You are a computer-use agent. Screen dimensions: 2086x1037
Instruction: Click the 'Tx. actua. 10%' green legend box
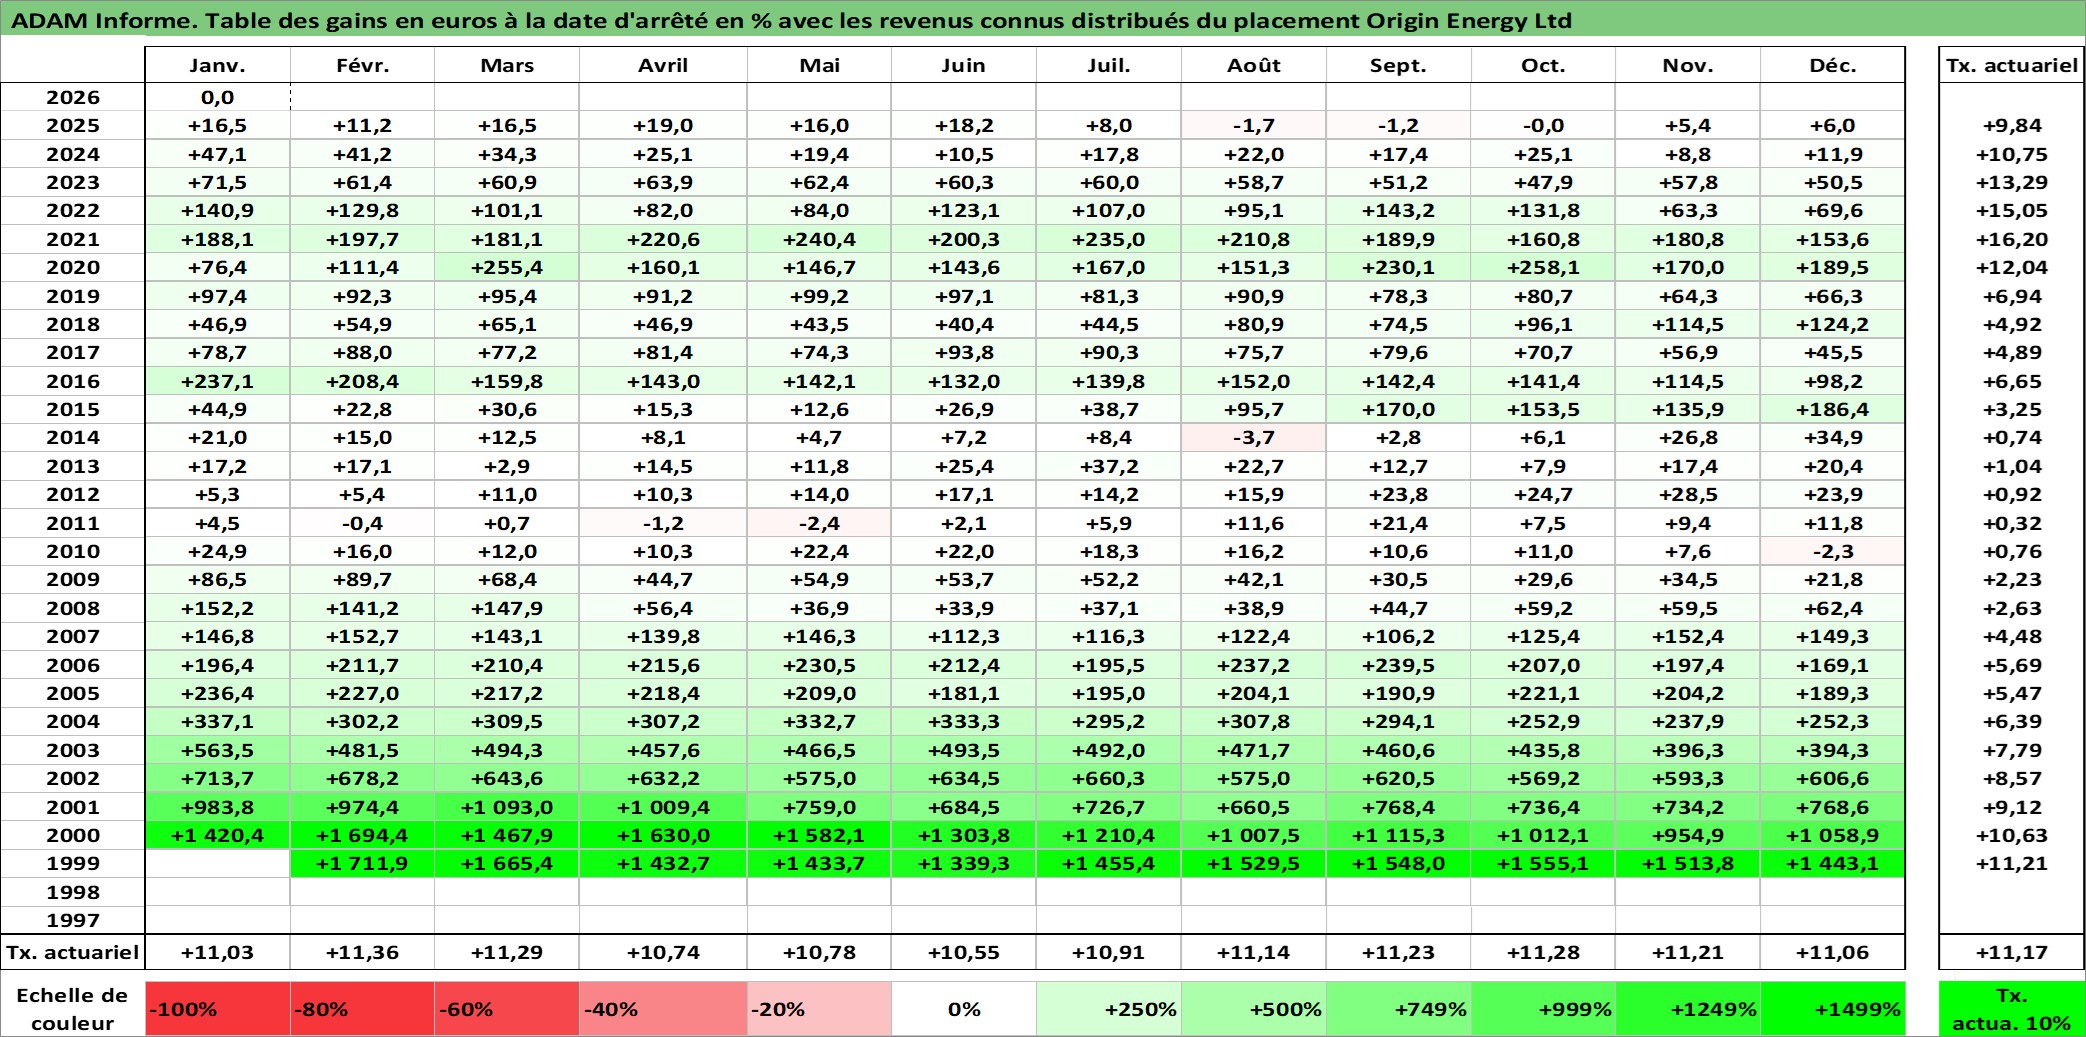click(2012, 1009)
